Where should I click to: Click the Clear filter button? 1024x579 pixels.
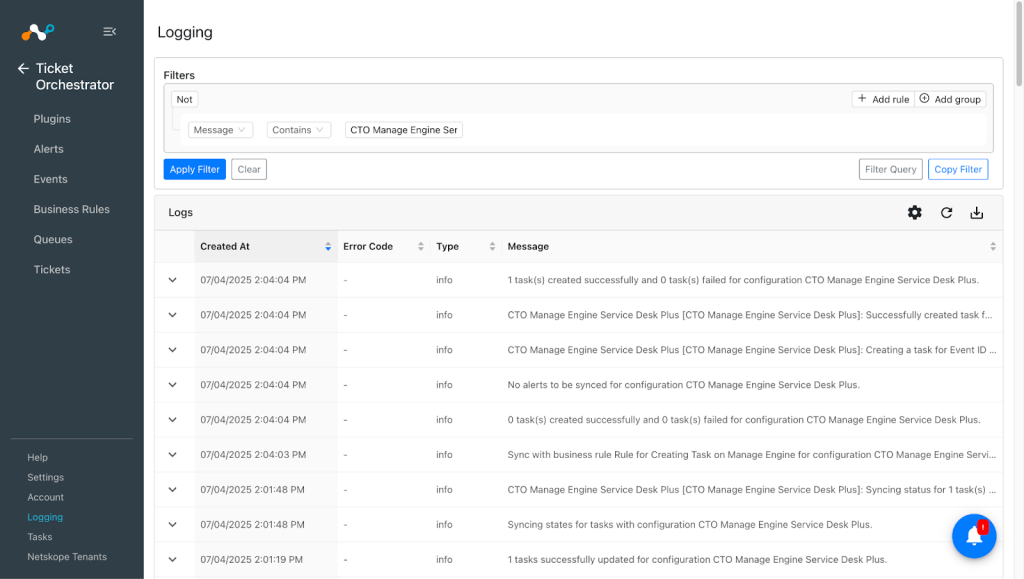pos(249,169)
